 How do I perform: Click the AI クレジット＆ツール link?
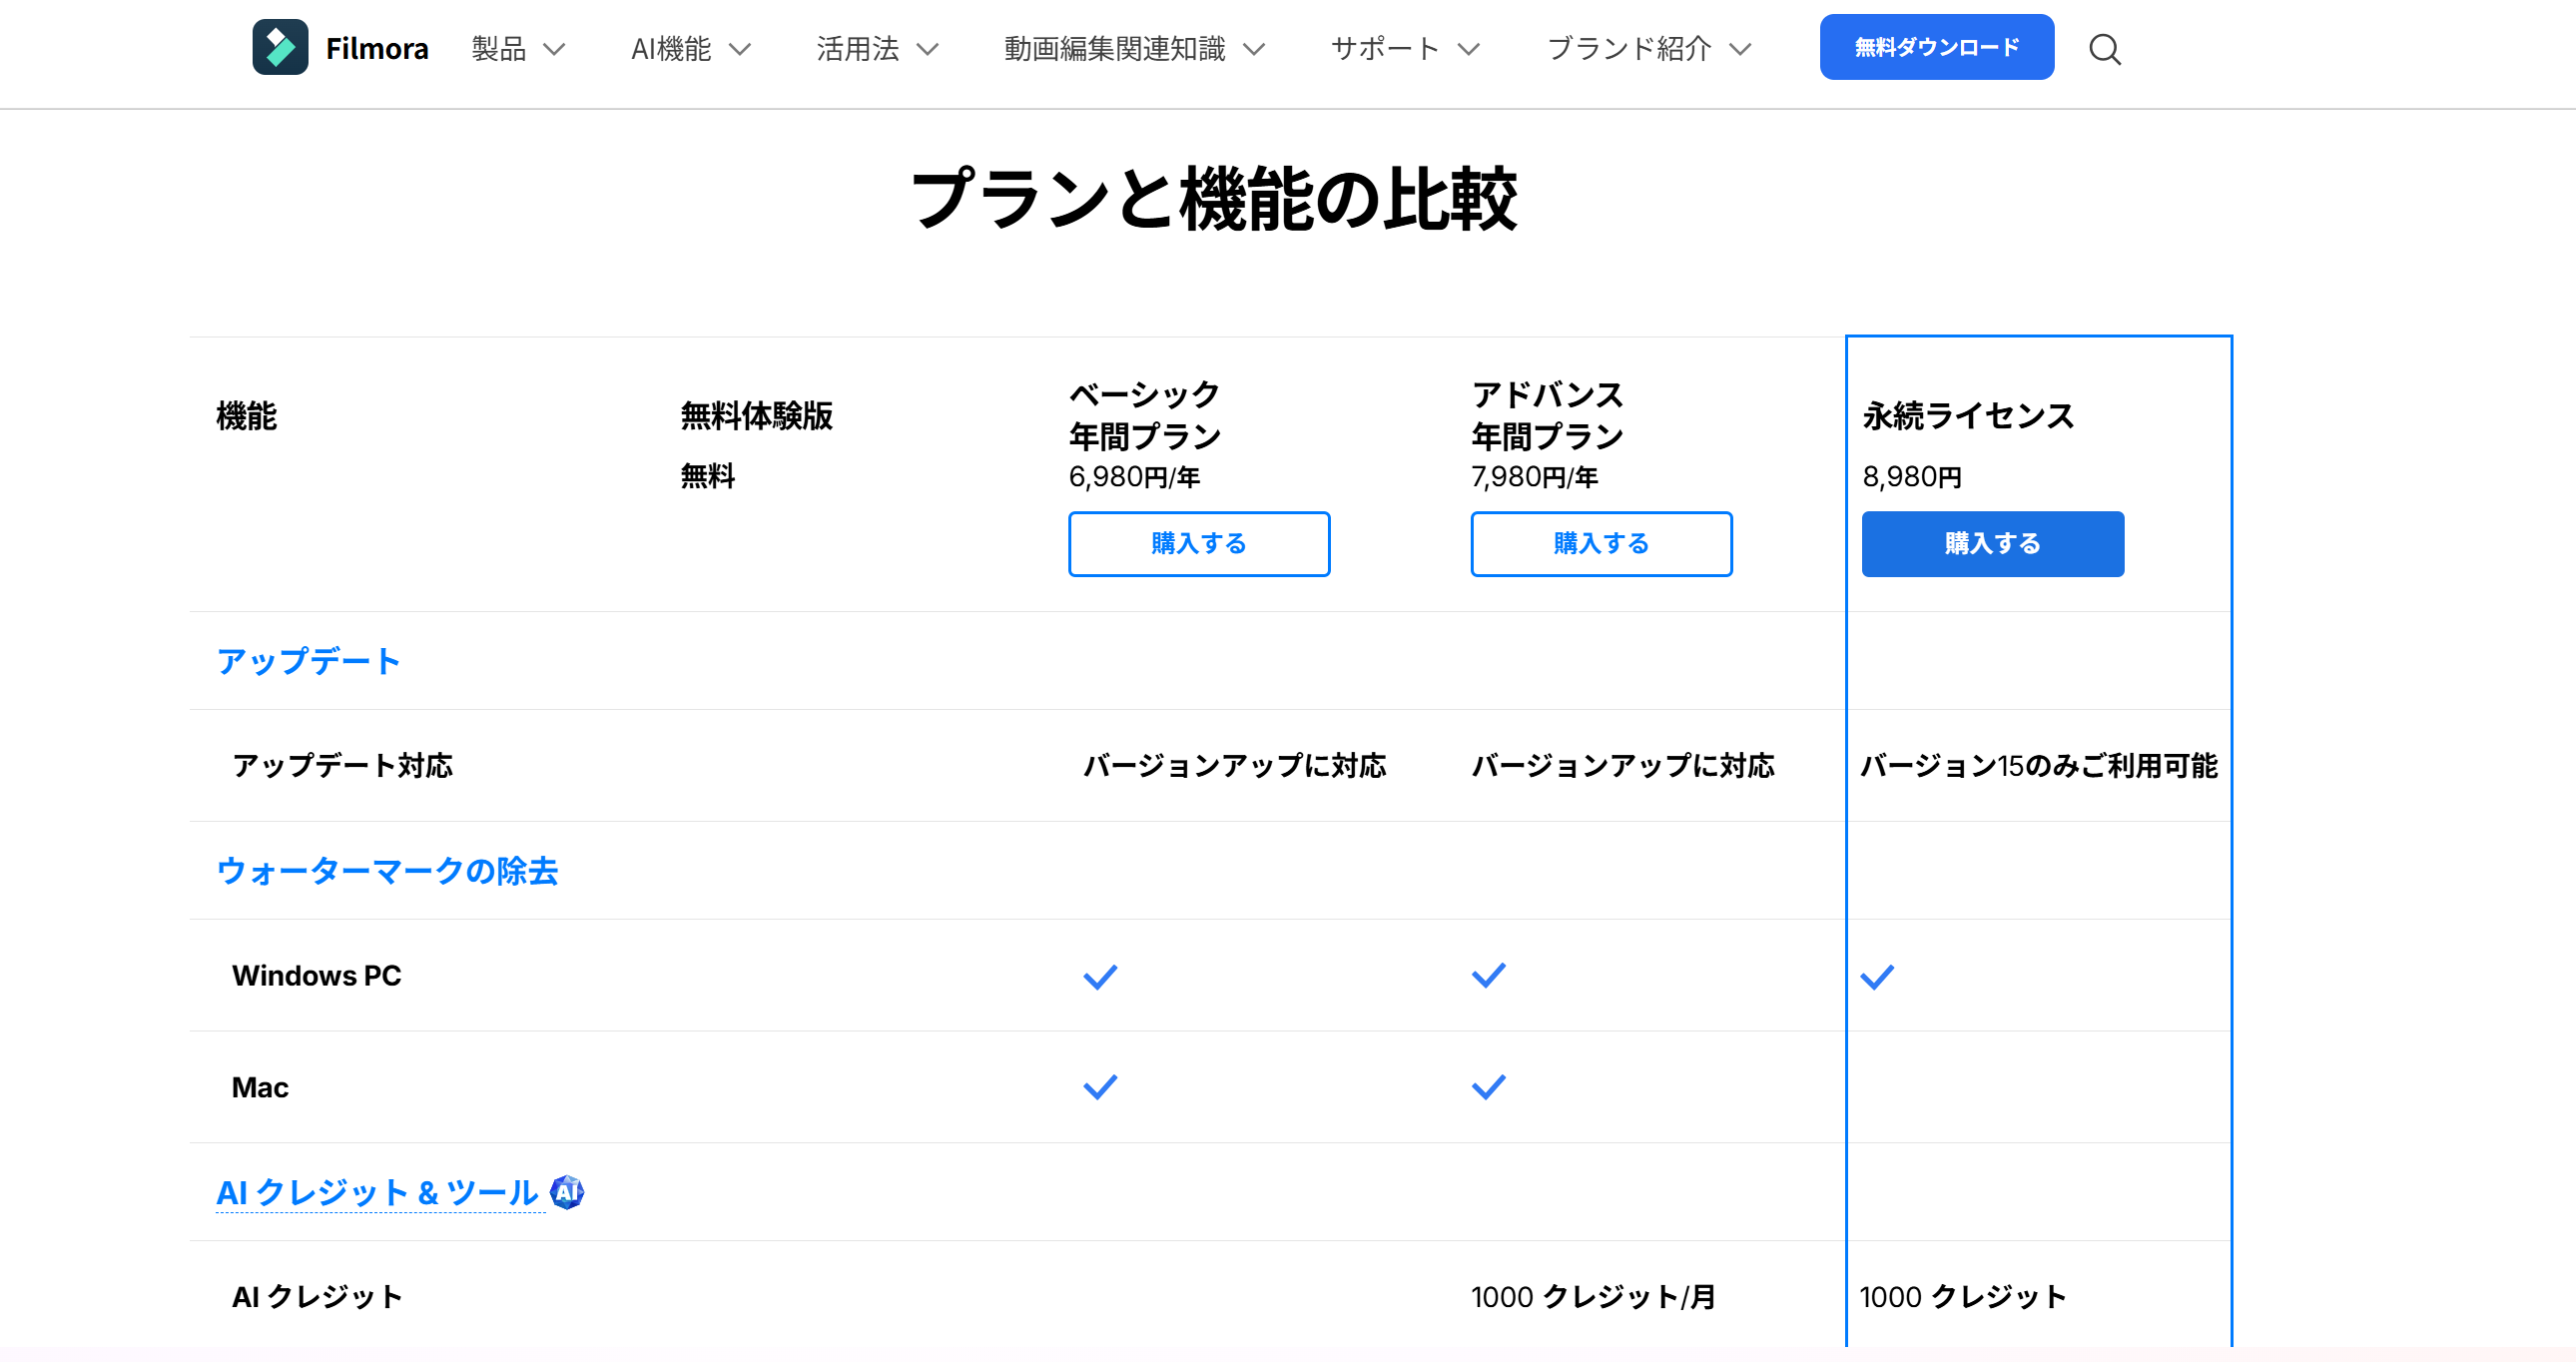378,1192
